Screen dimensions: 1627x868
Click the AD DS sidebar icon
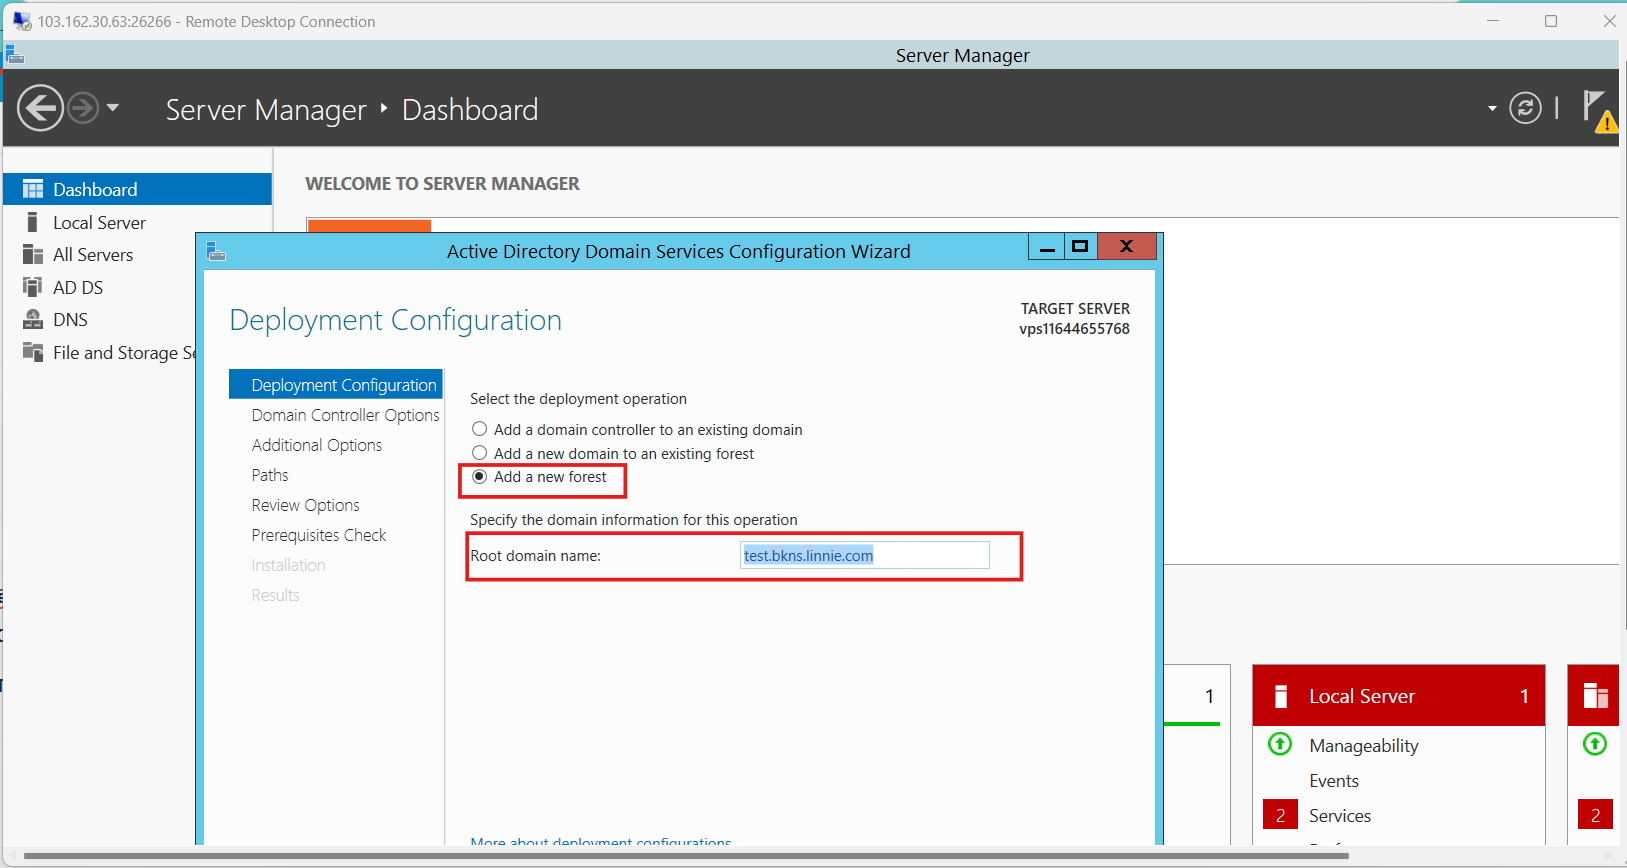(x=33, y=287)
